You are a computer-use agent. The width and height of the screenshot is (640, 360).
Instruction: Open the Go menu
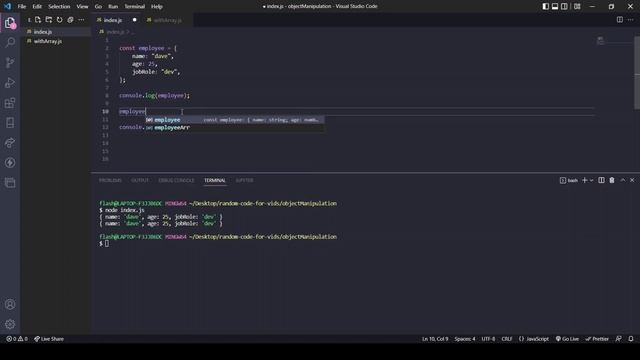98,7
